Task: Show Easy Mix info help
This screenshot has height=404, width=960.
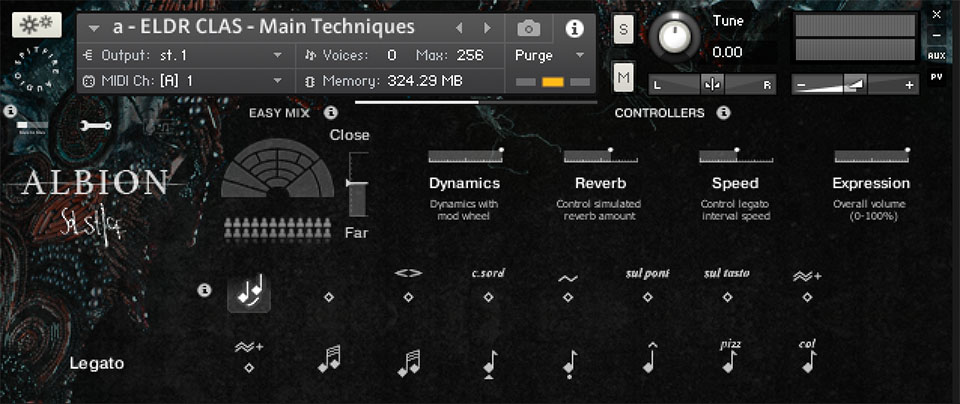Action: (331, 113)
